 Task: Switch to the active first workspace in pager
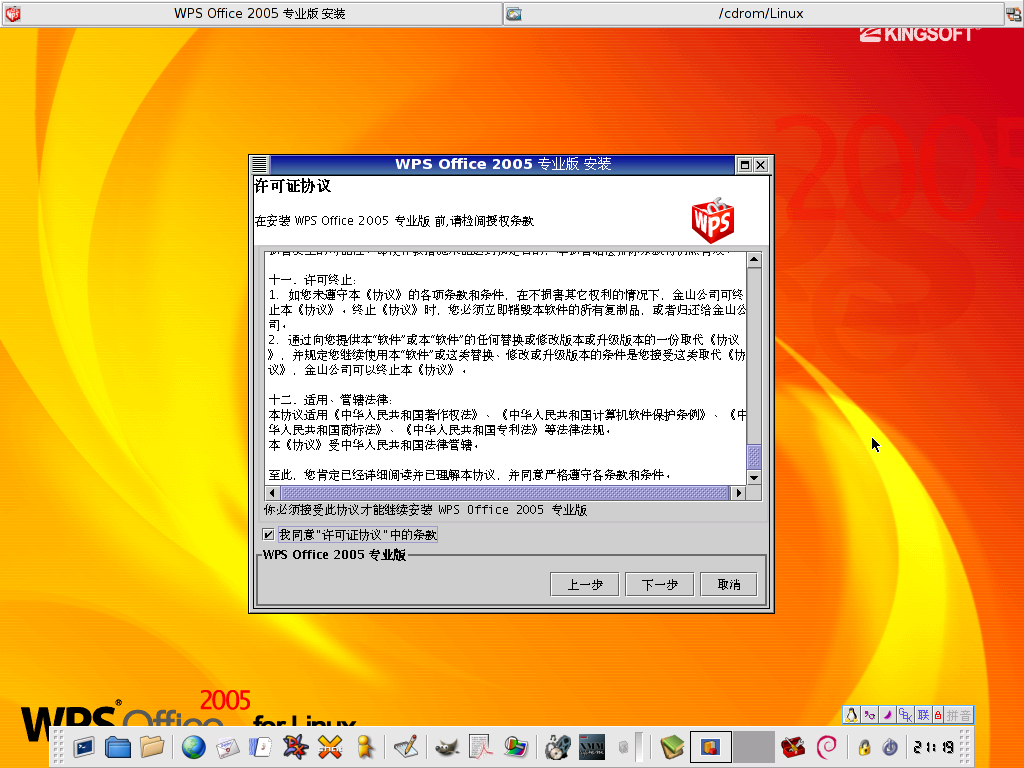tap(711, 746)
